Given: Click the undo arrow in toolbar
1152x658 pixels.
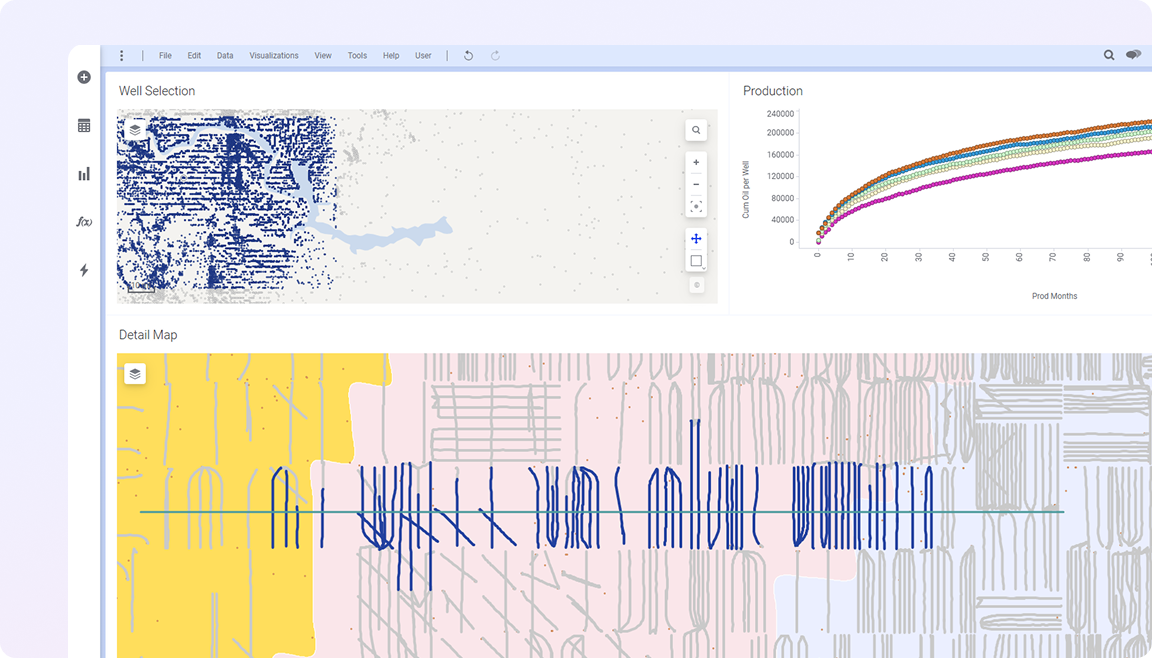Looking at the screenshot, I should coord(468,56).
